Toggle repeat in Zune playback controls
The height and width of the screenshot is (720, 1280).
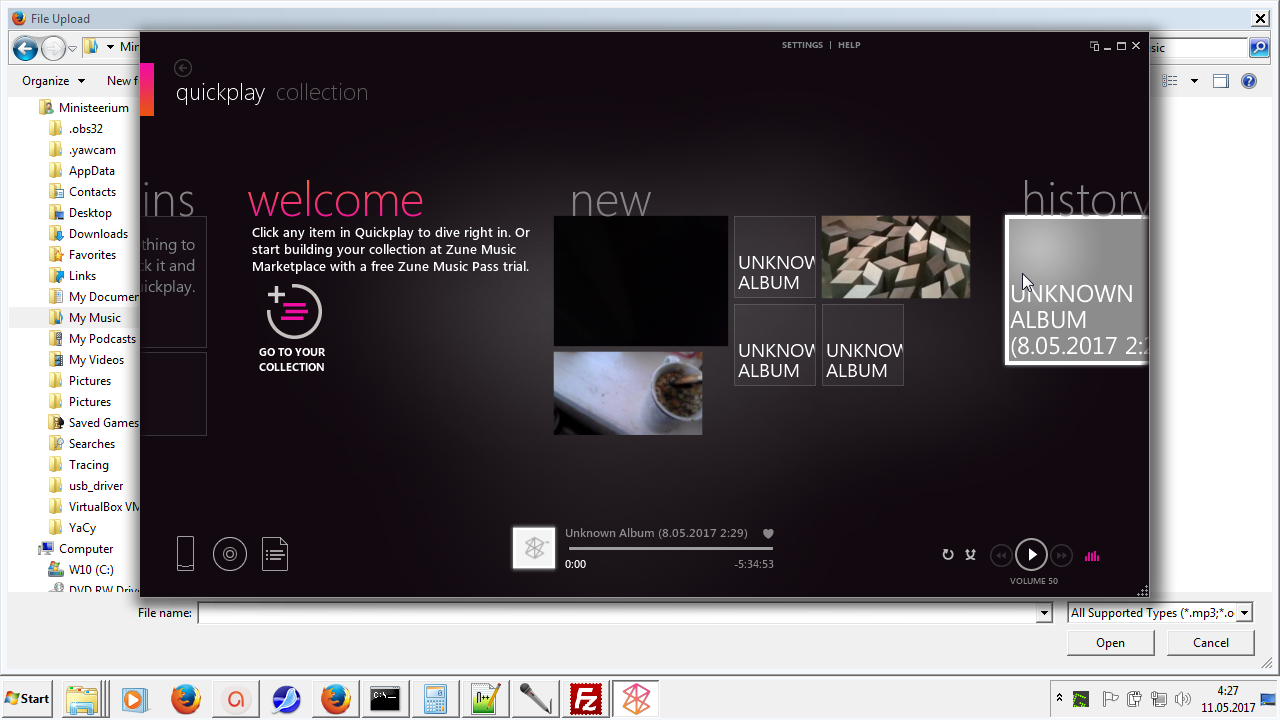tap(948, 554)
